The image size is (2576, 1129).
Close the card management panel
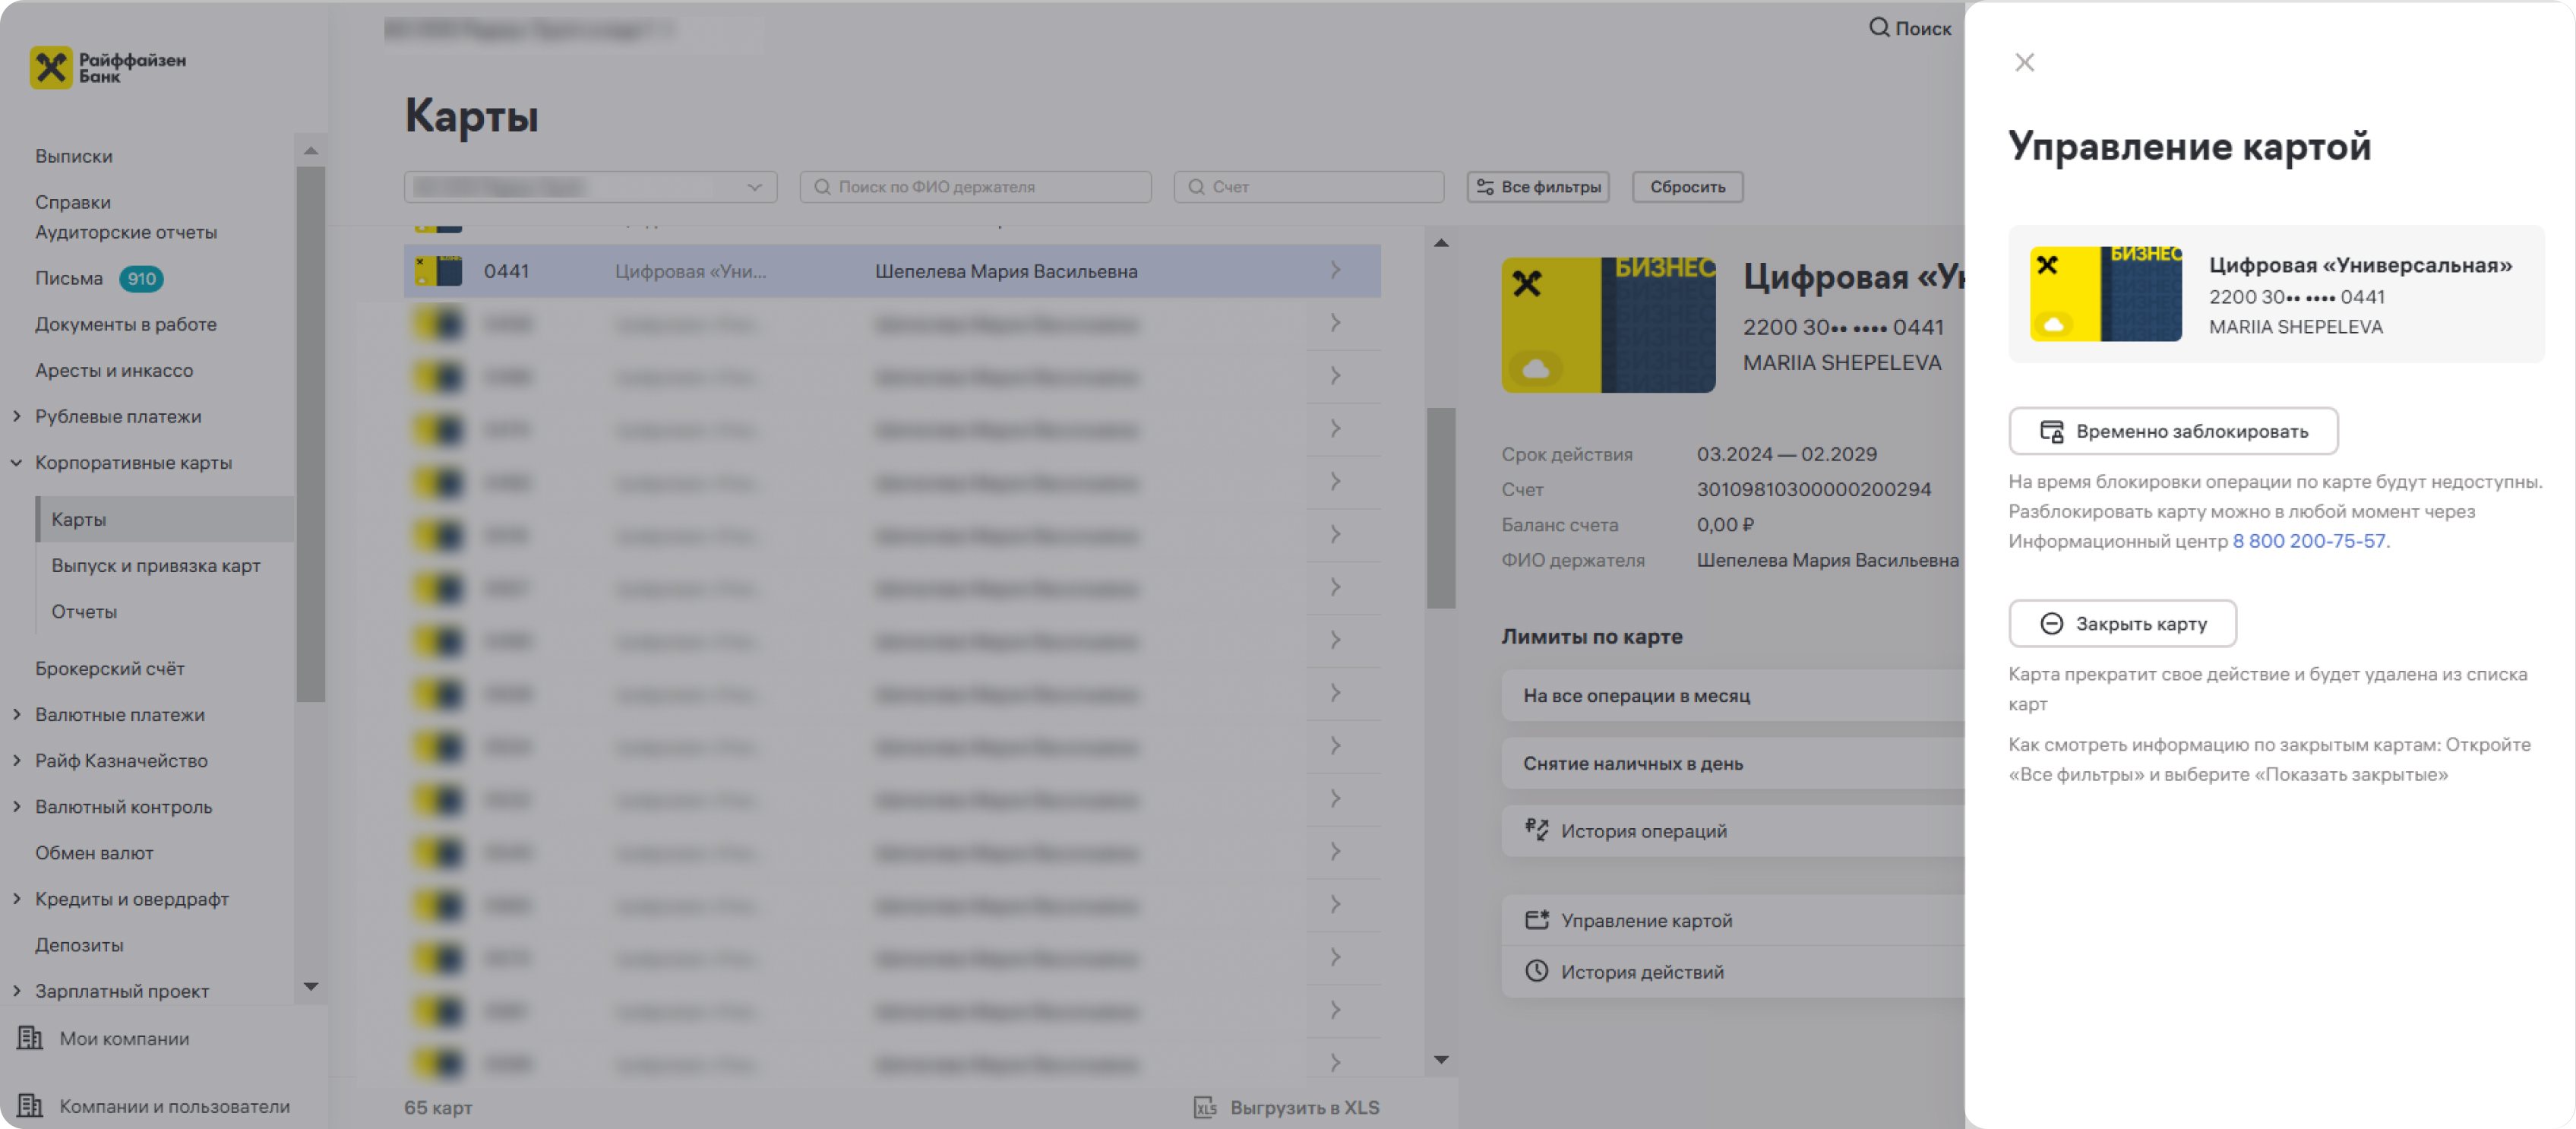point(2024,62)
